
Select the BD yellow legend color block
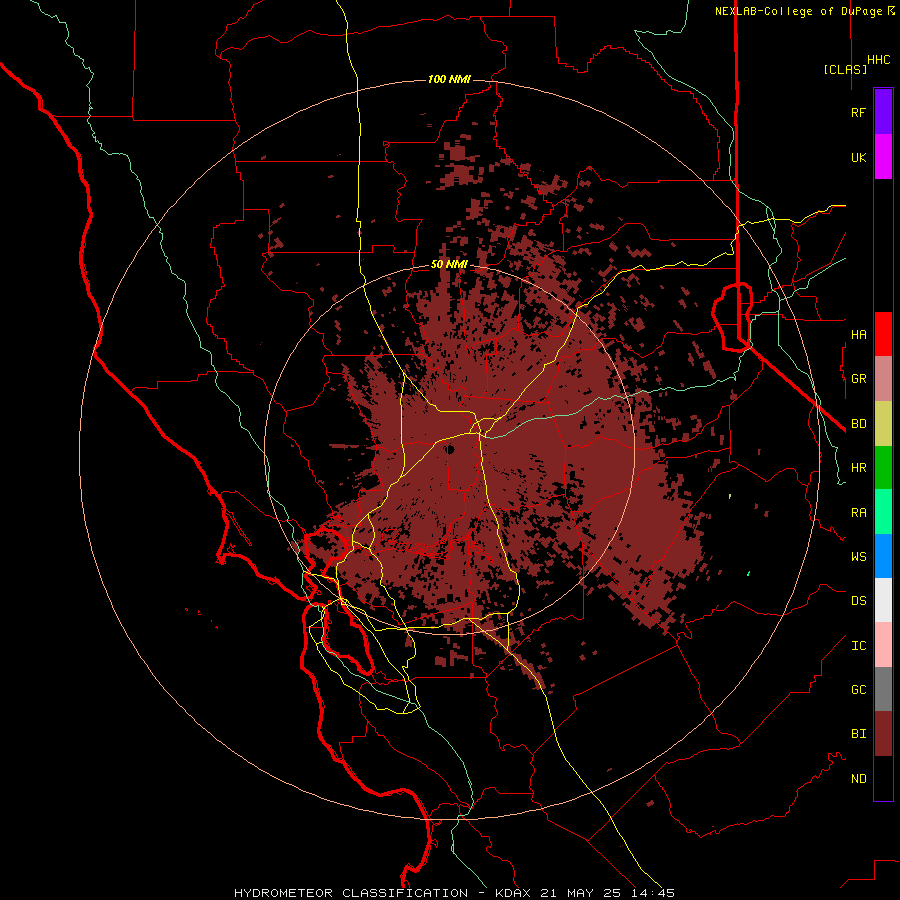click(x=883, y=424)
